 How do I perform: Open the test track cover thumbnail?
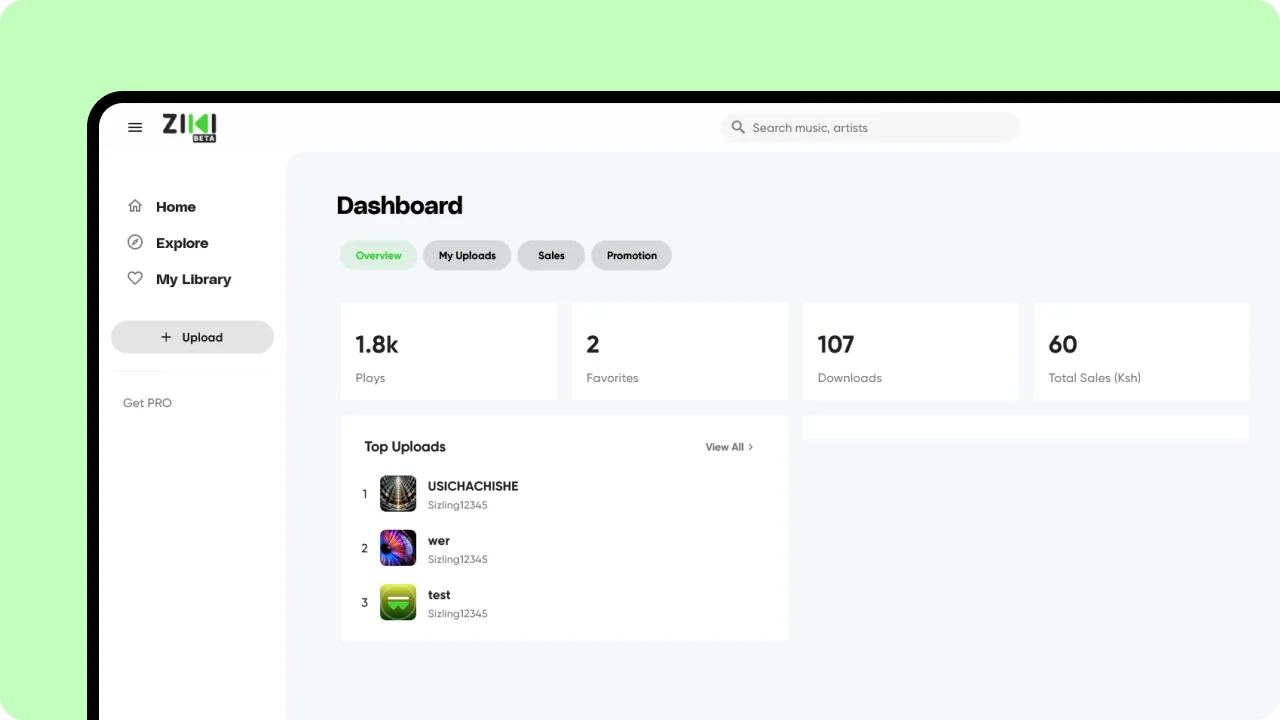coord(398,602)
